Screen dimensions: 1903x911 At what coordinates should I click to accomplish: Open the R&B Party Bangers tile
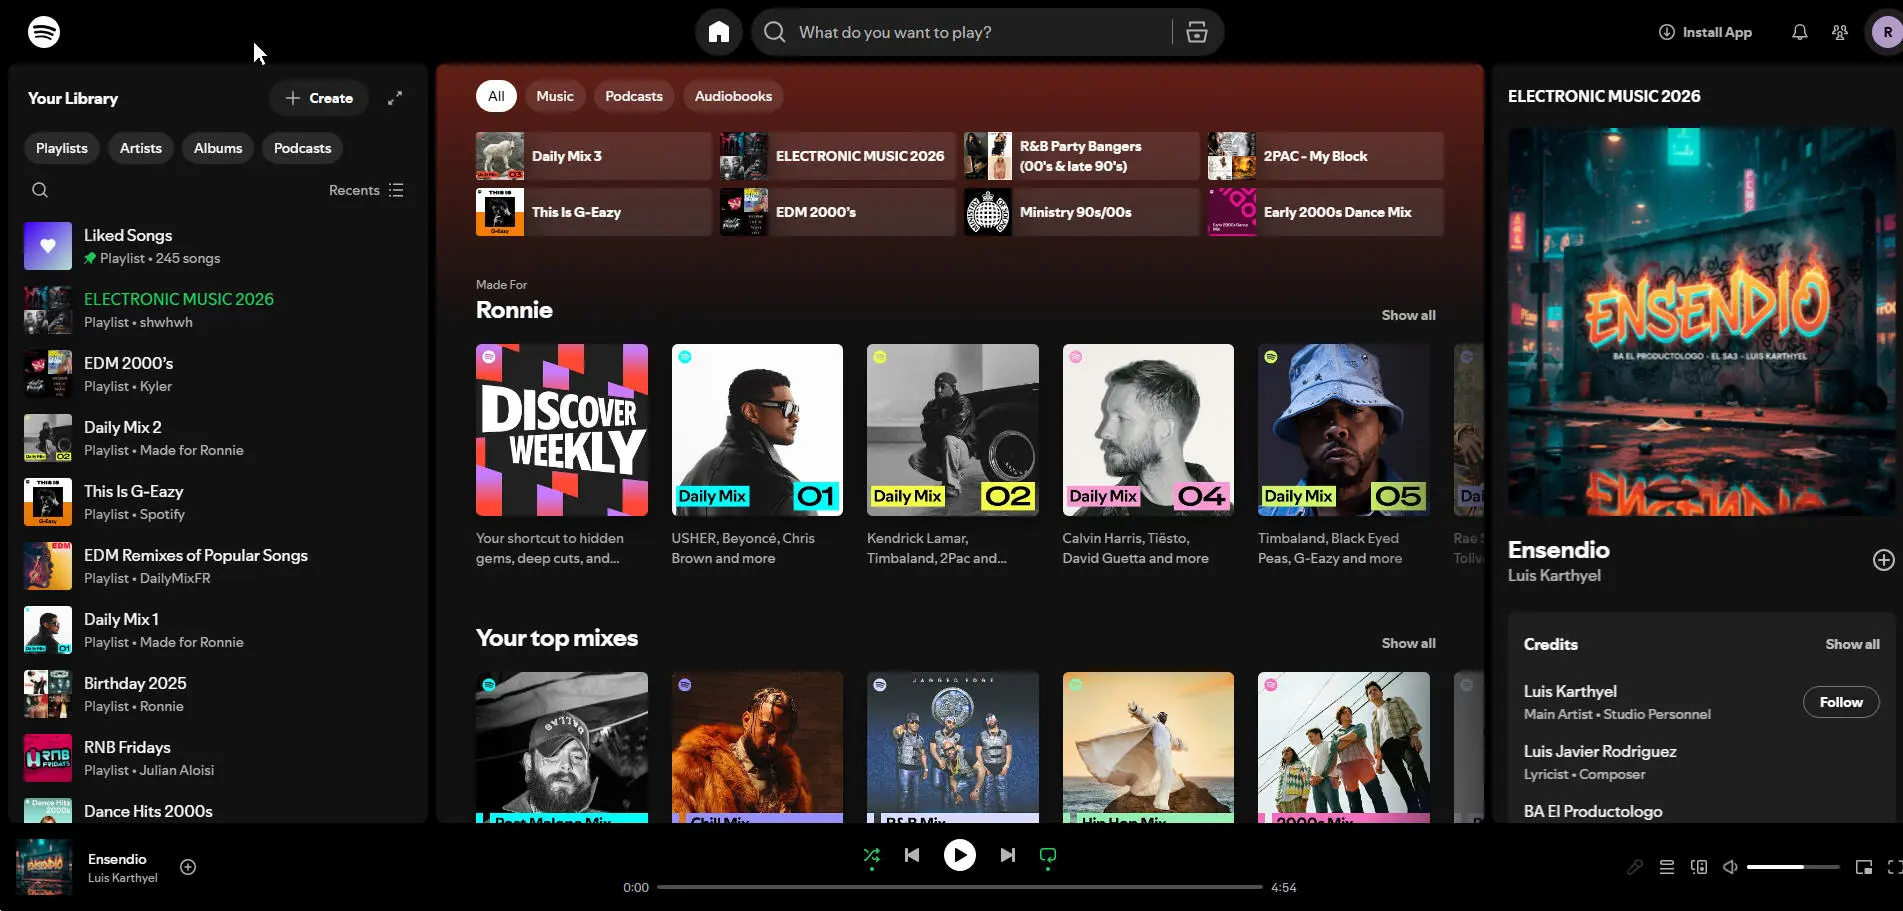[1081, 156]
